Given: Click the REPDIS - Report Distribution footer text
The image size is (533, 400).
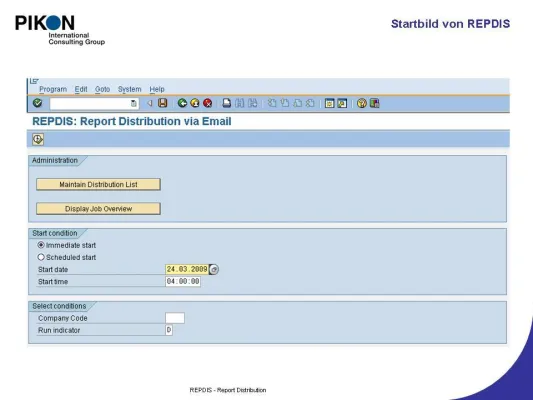Looking at the screenshot, I should [x=228, y=390].
